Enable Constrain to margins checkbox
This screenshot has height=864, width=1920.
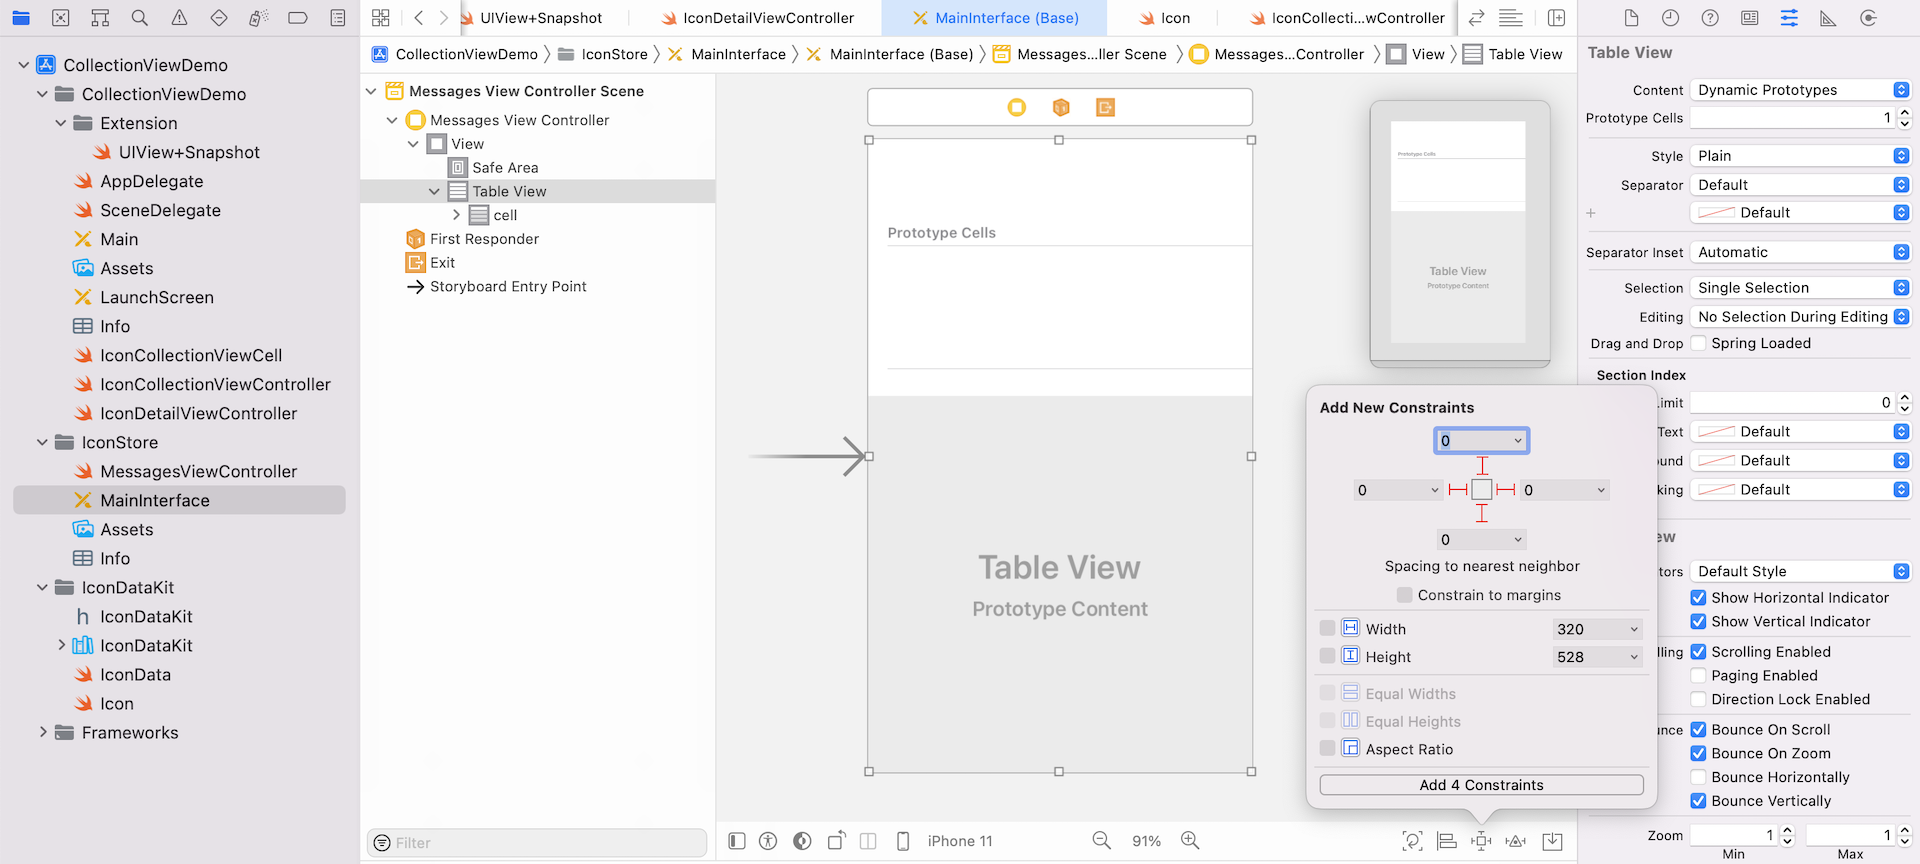tap(1405, 595)
